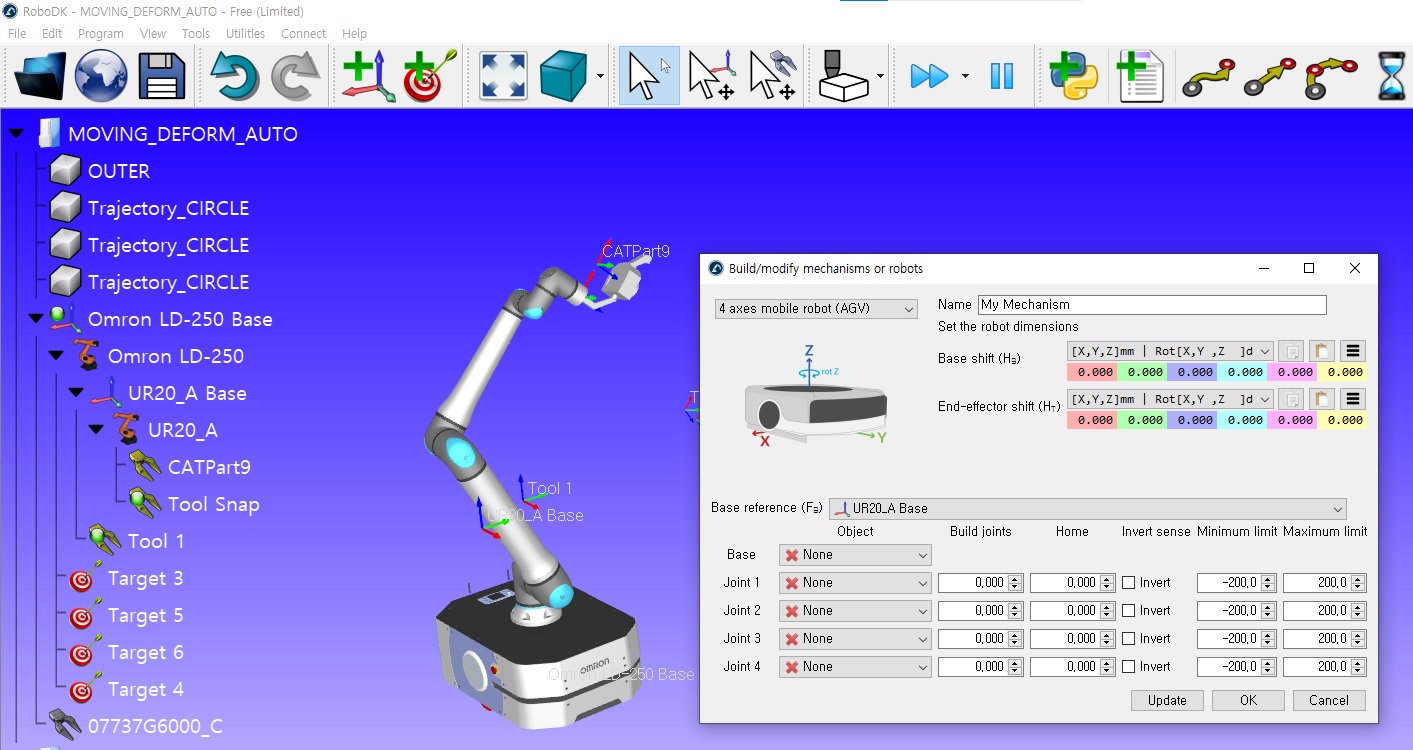Click the Save station floppy disk icon
The image size is (1413, 750).
tap(162, 75)
